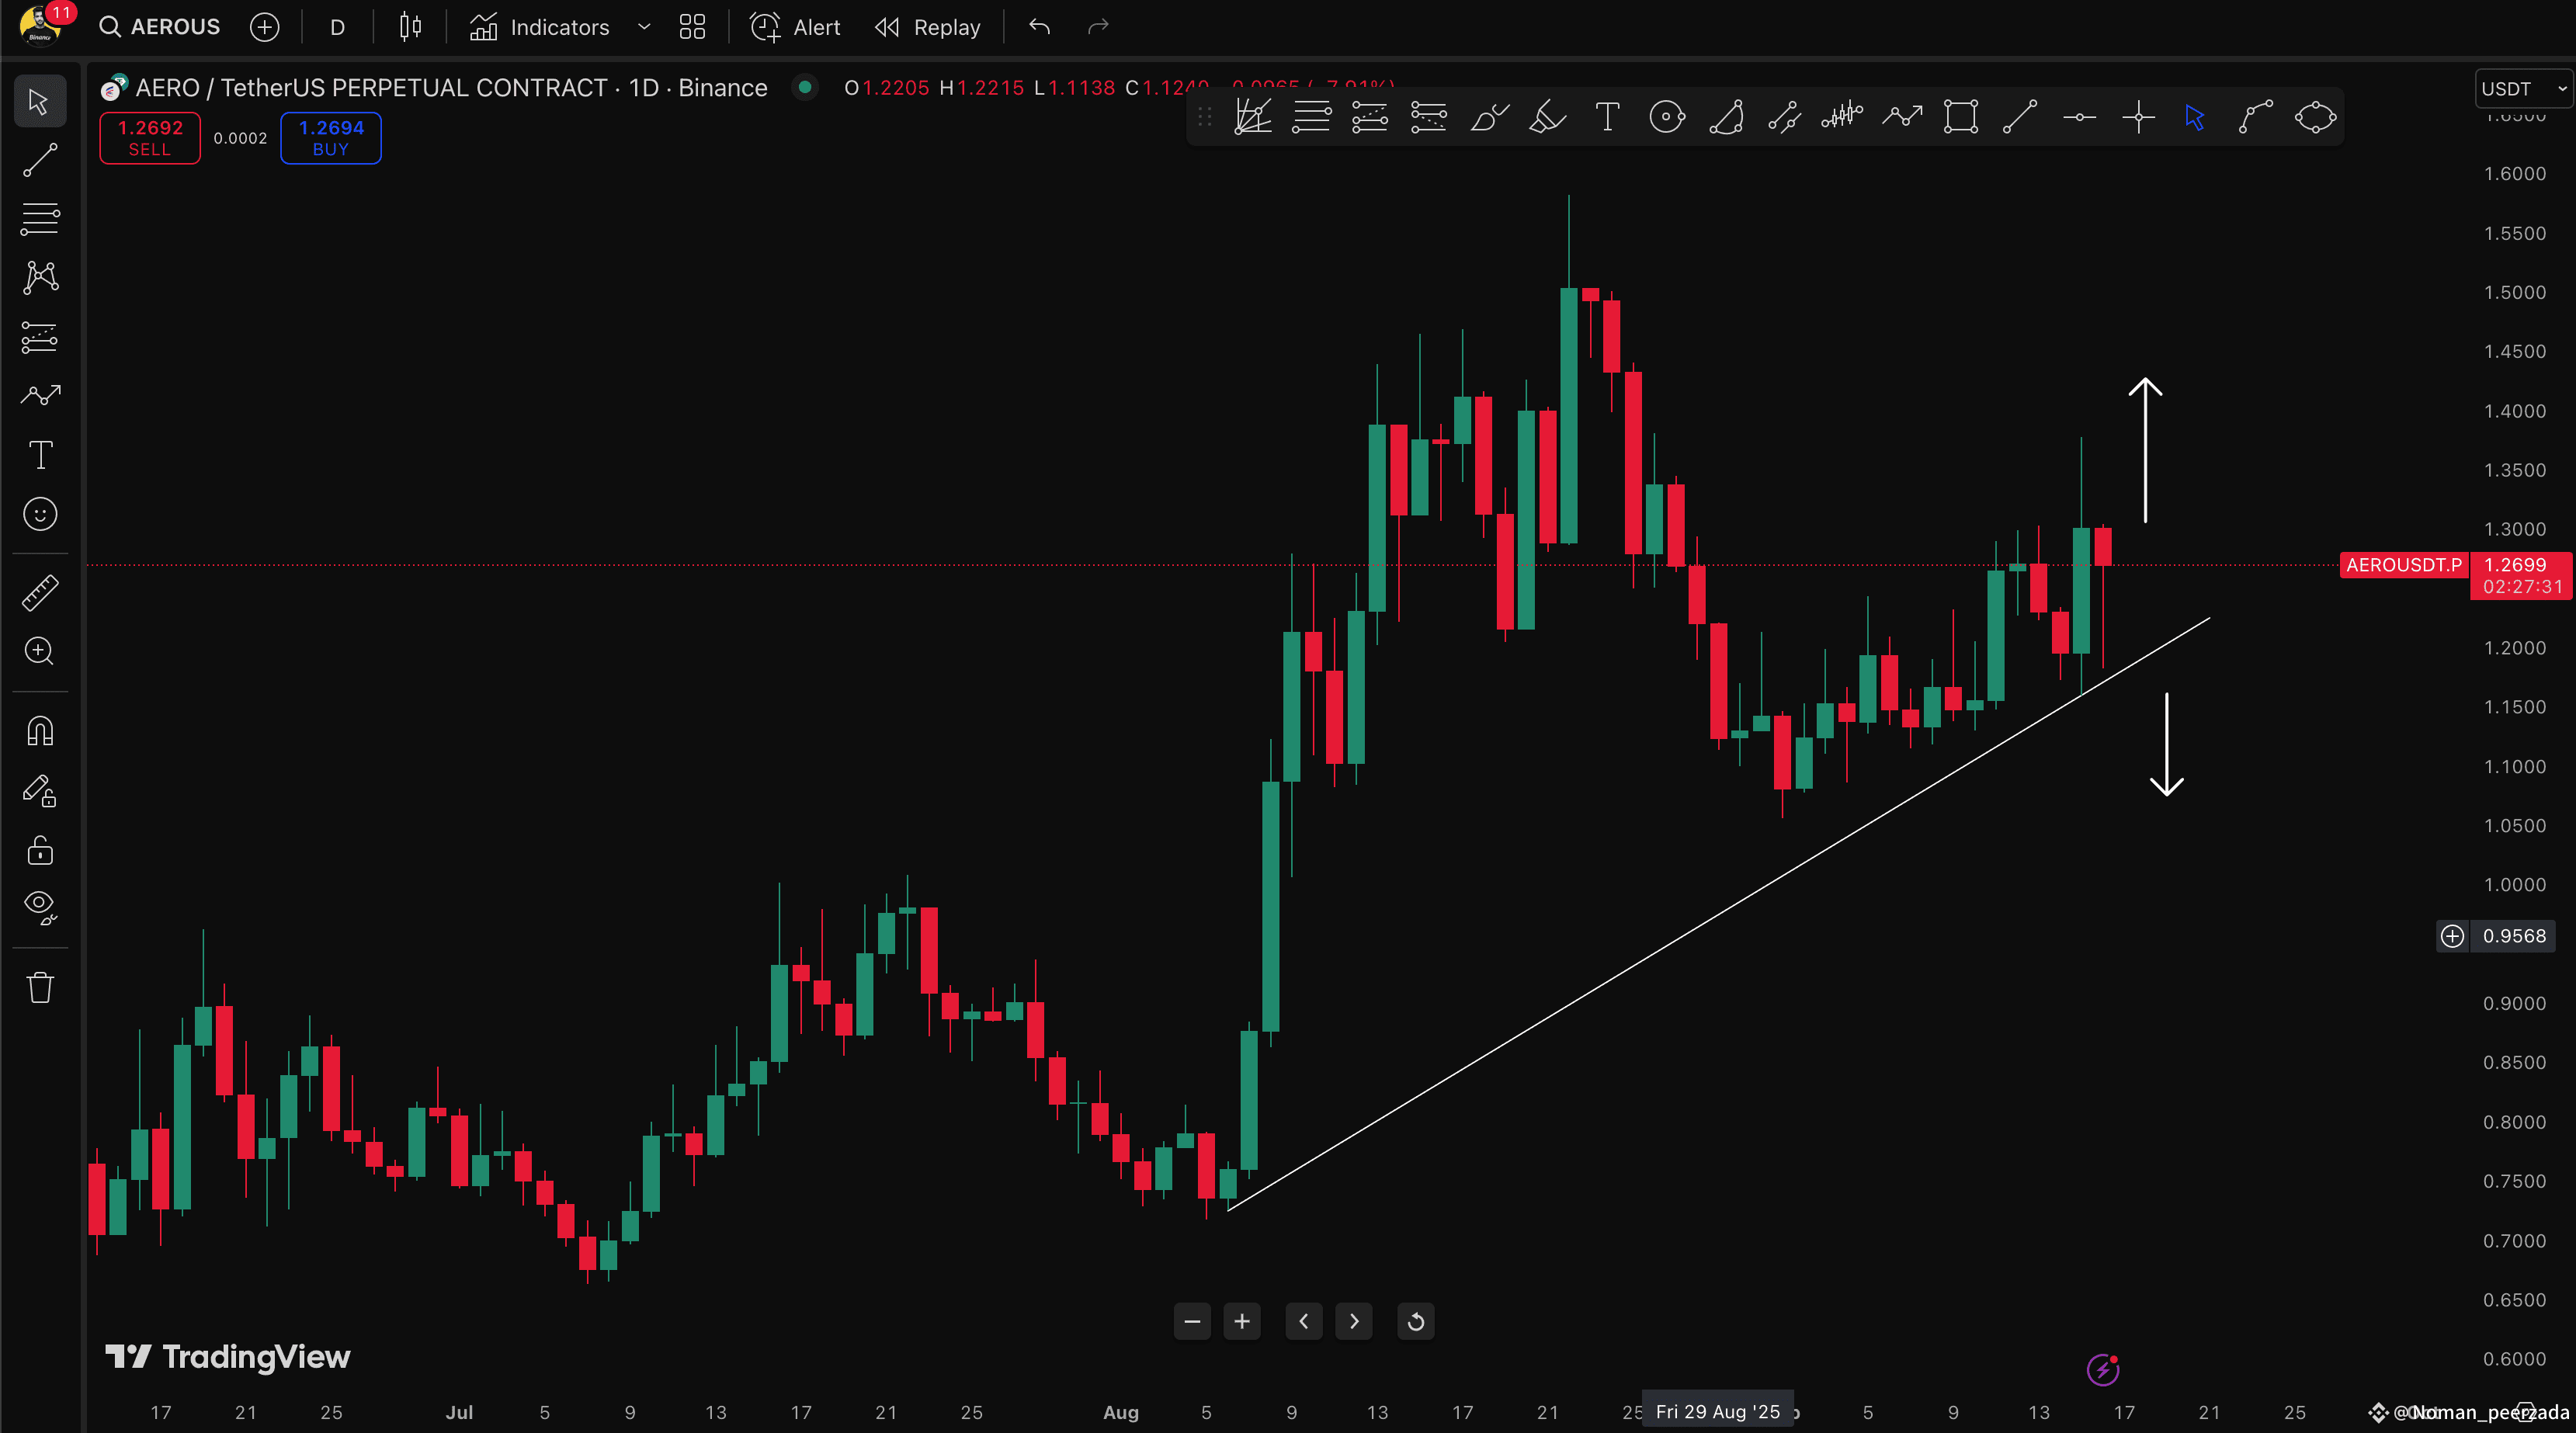This screenshot has width=2576, height=1433.
Task: Create a new price Alert
Action: click(795, 27)
